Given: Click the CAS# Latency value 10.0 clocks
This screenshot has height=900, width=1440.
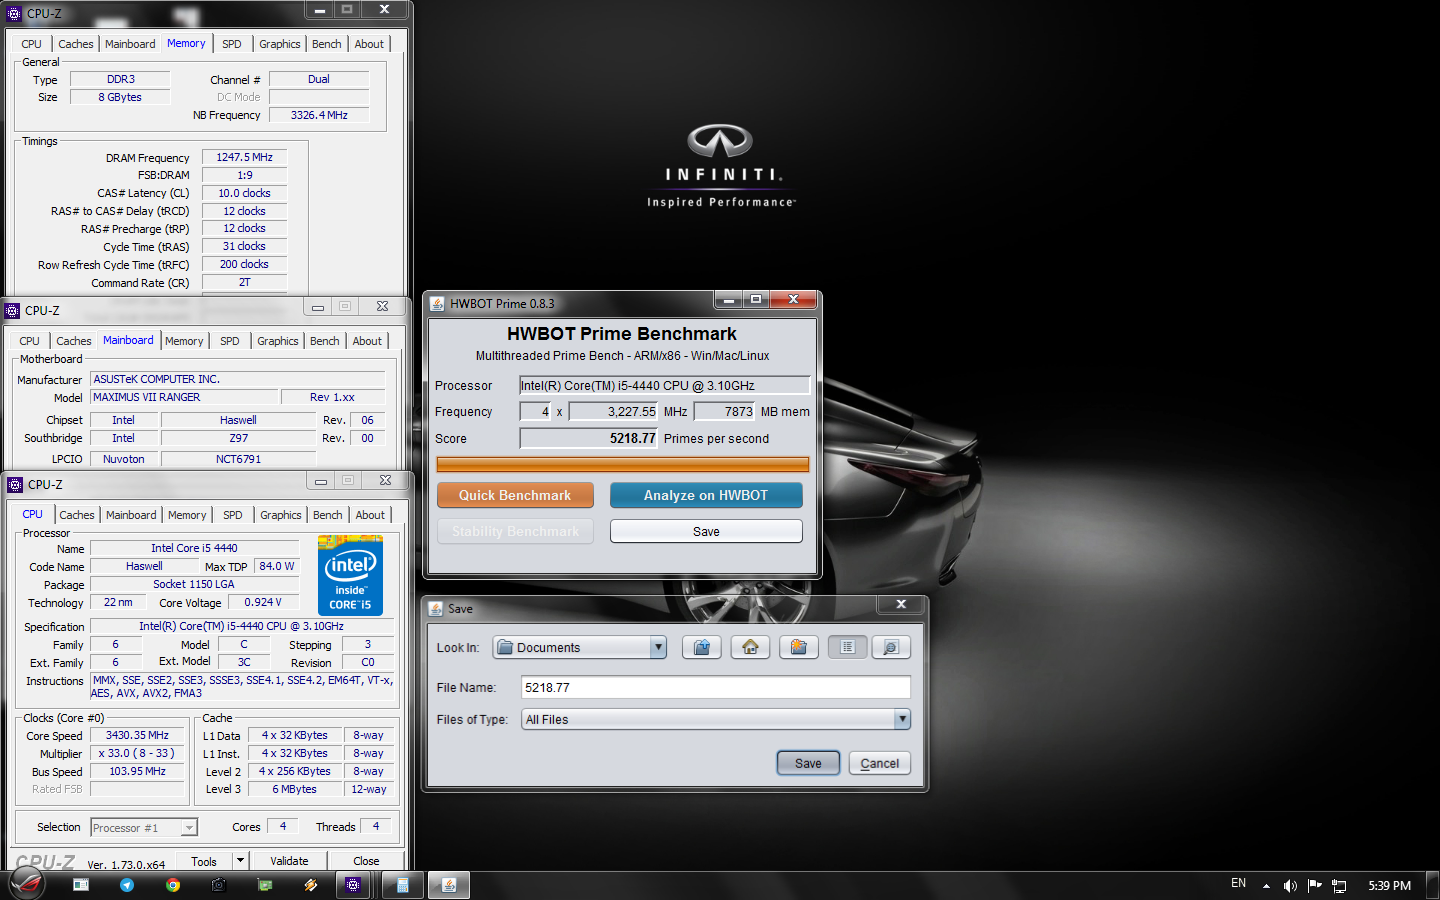Looking at the screenshot, I should (244, 193).
